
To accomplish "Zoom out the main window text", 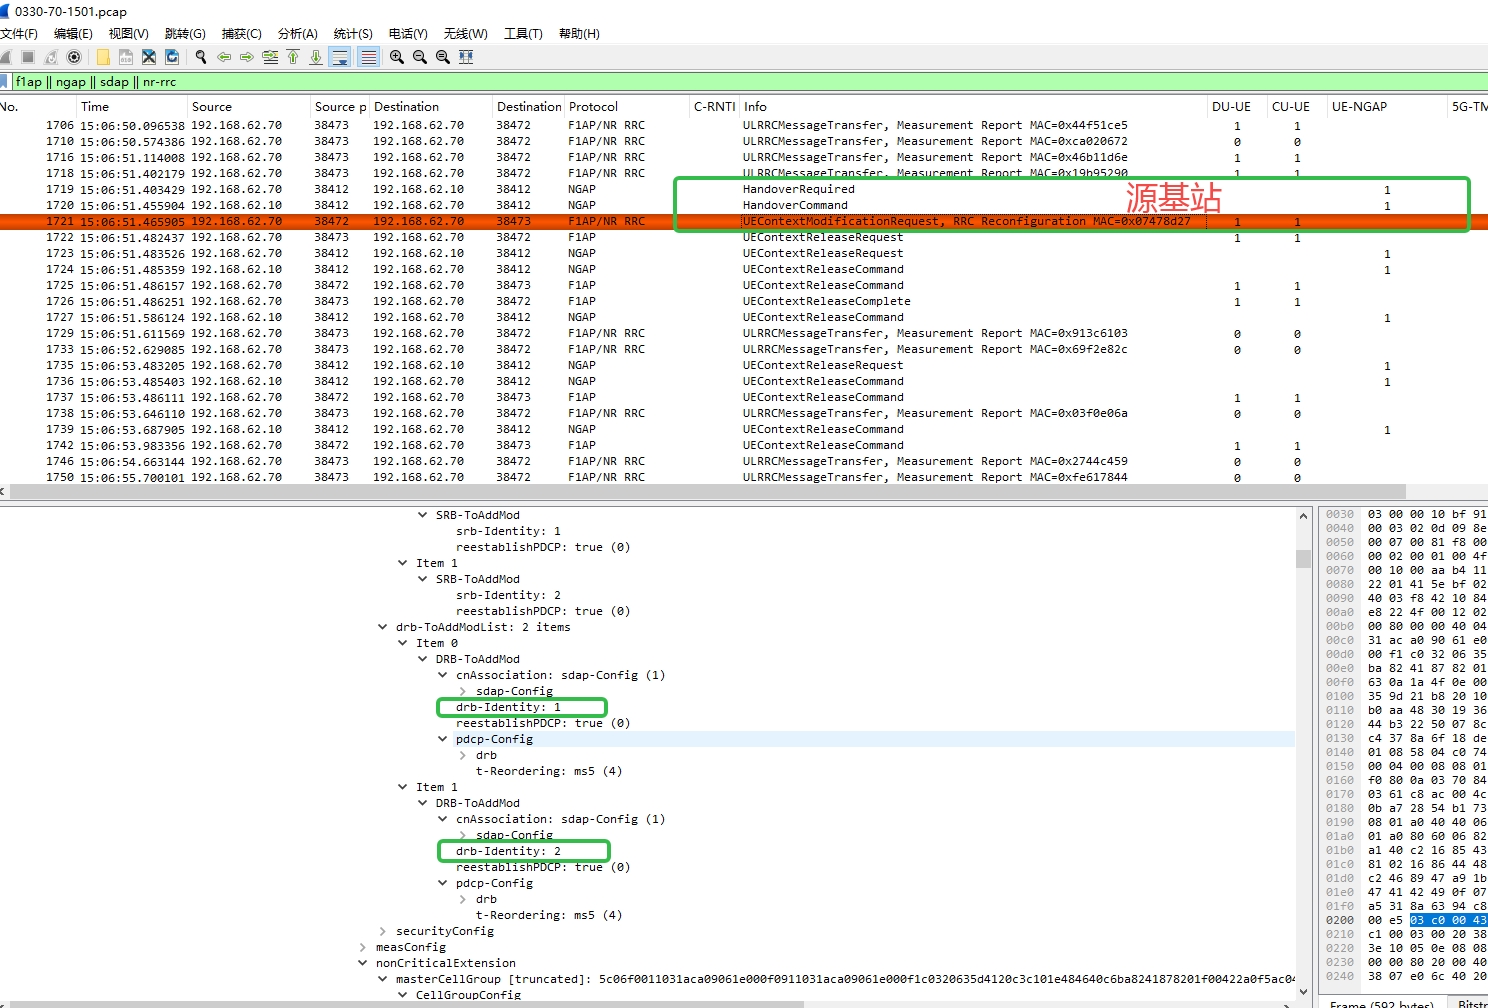I will (x=420, y=57).
